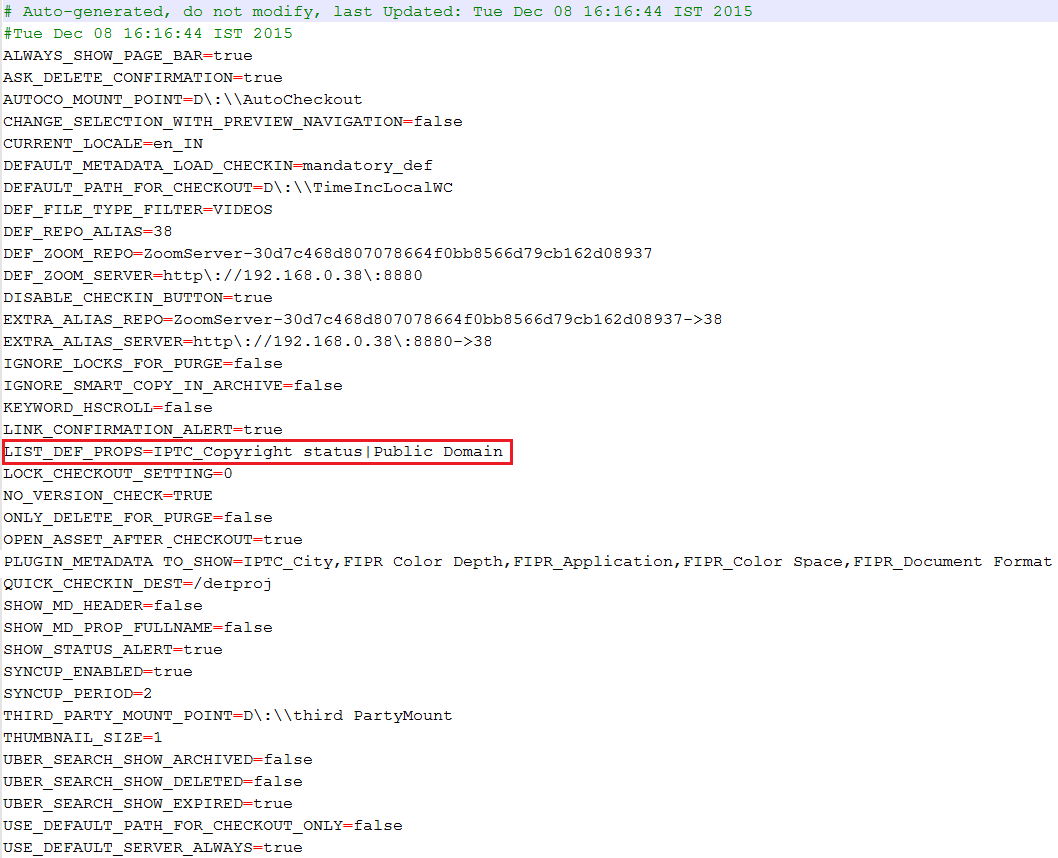1058x858 pixels.
Task: Click the DEFAULT_PATH_FOR_CHECKOUT line
Action: point(227,188)
